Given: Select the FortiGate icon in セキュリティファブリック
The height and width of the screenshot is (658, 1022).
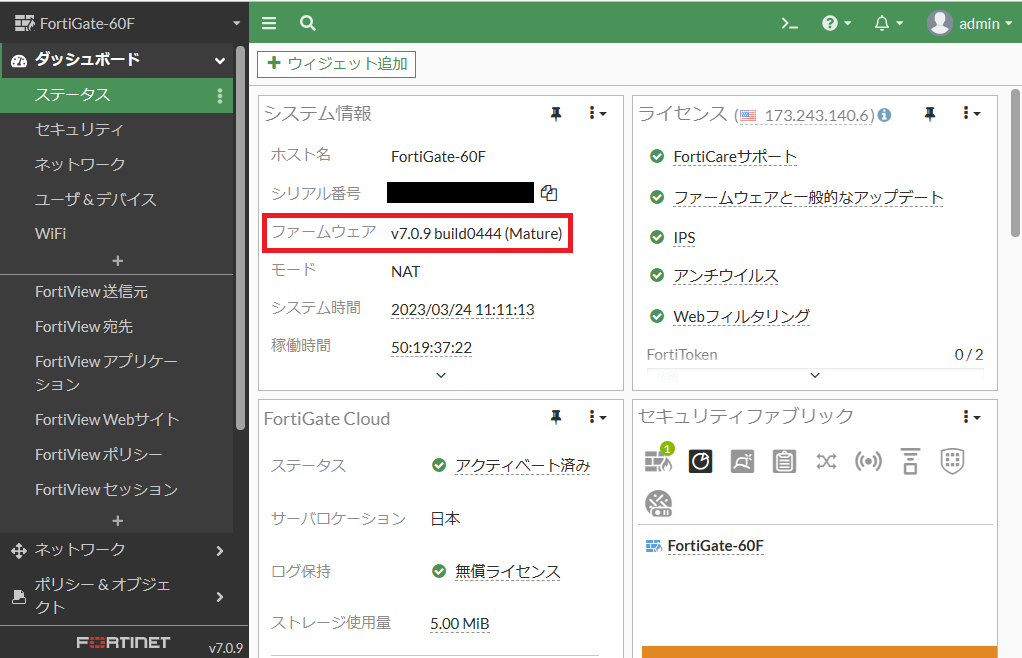Looking at the screenshot, I should [x=657, y=462].
